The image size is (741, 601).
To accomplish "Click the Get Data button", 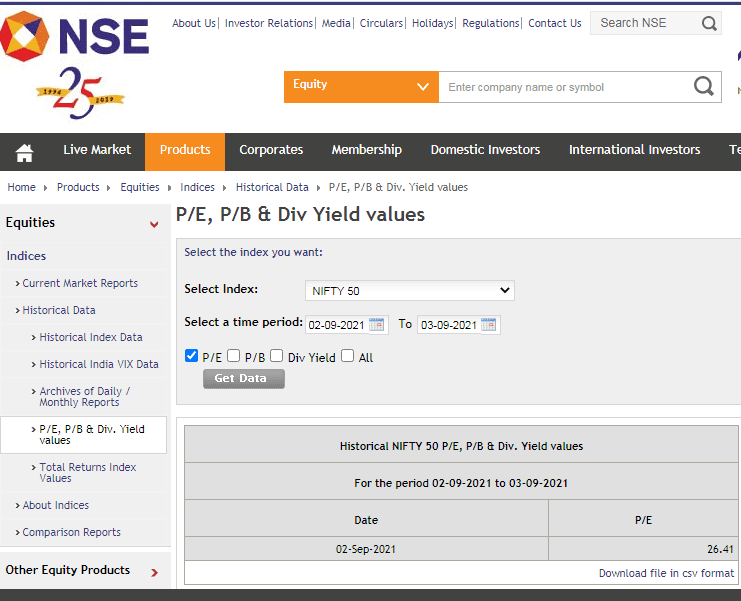I will 244,378.
